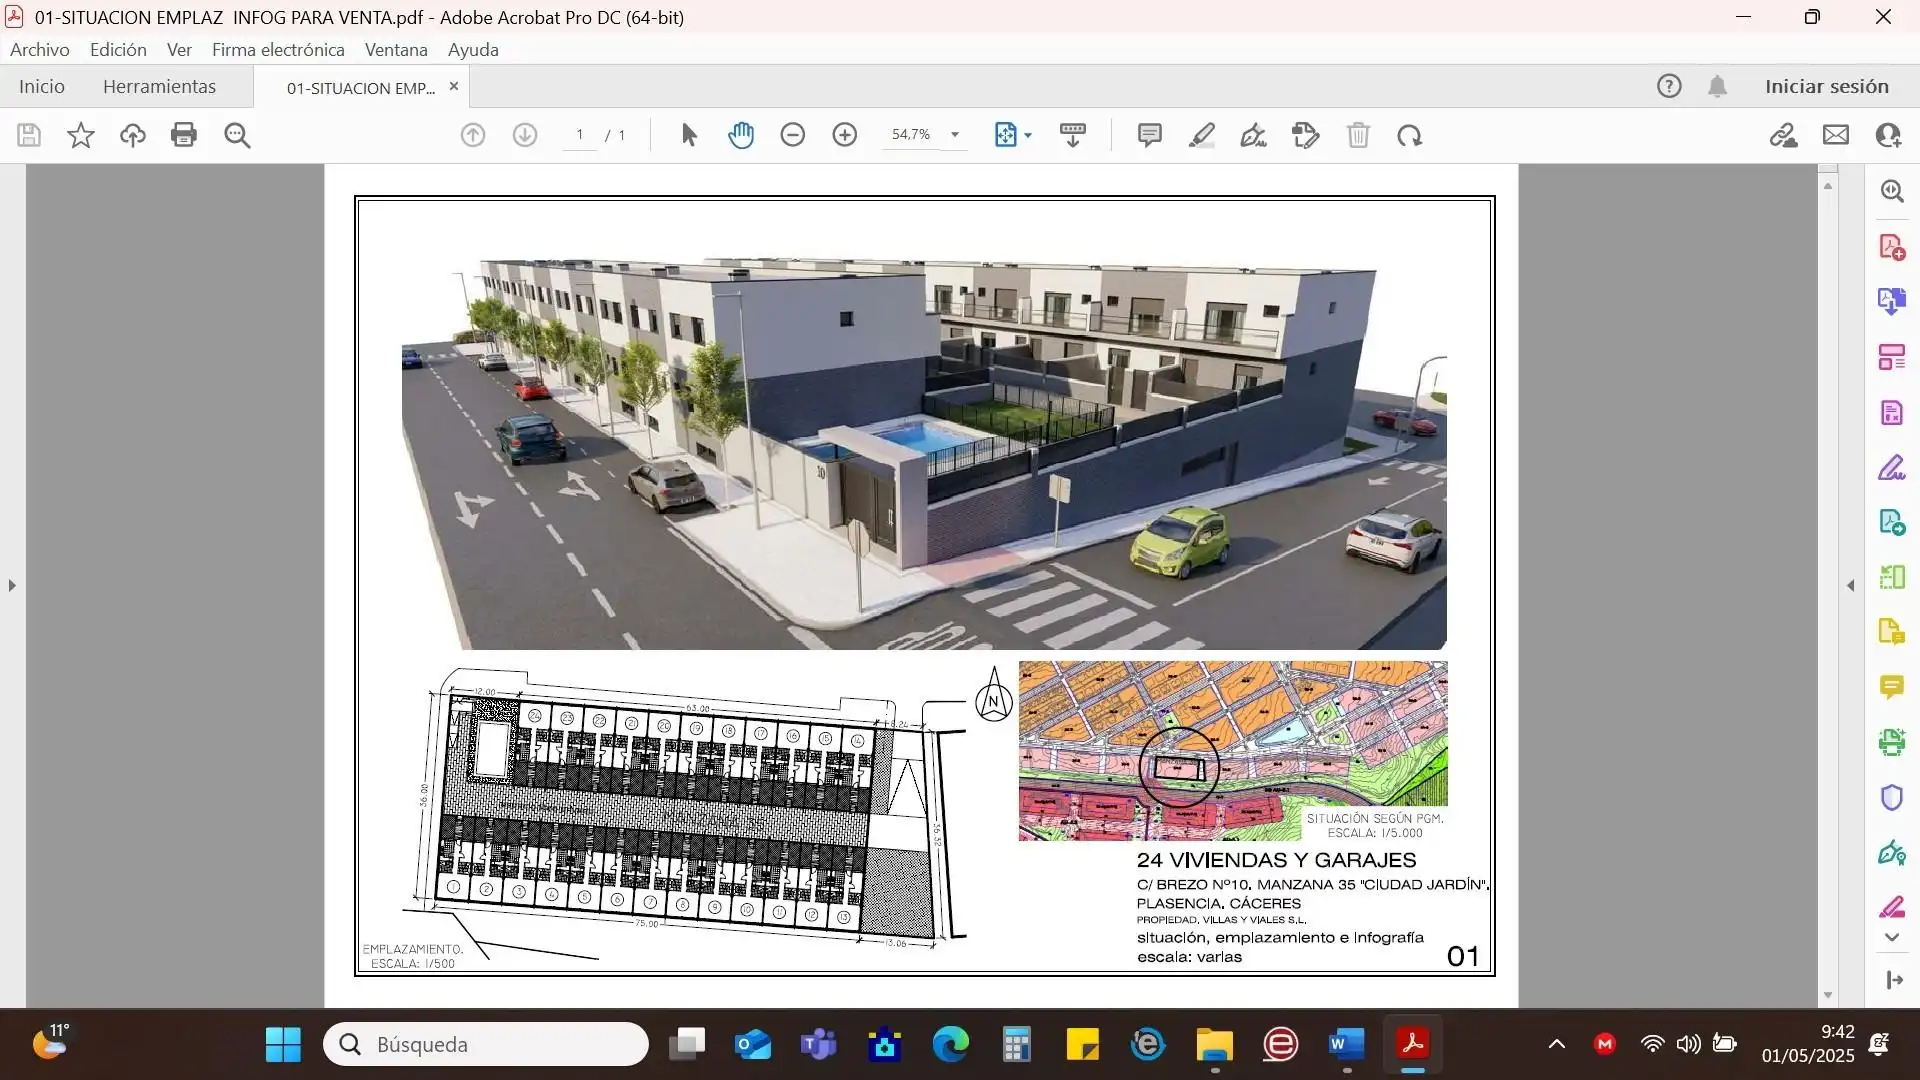
Task: Add a sticky note comment
Action: pos(1149,135)
